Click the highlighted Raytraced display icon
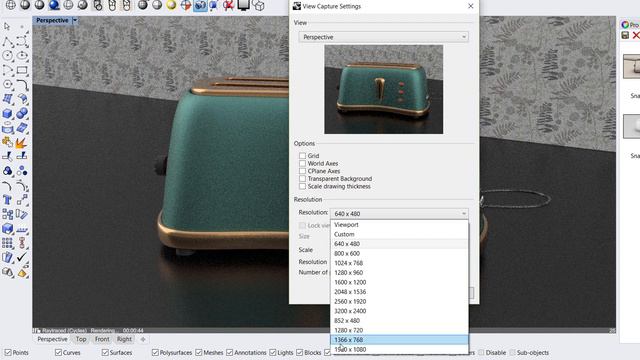This screenshot has width=640, height=360. [200, 5]
